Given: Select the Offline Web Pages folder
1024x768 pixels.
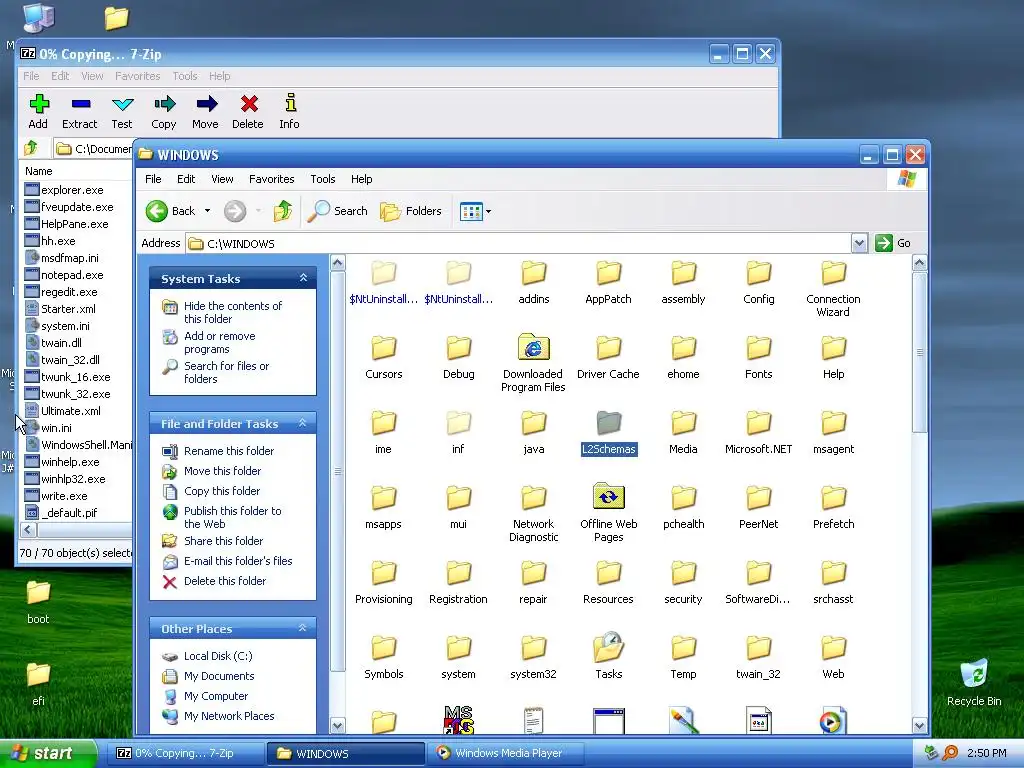Looking at the screenshot, I should (609, 513).
